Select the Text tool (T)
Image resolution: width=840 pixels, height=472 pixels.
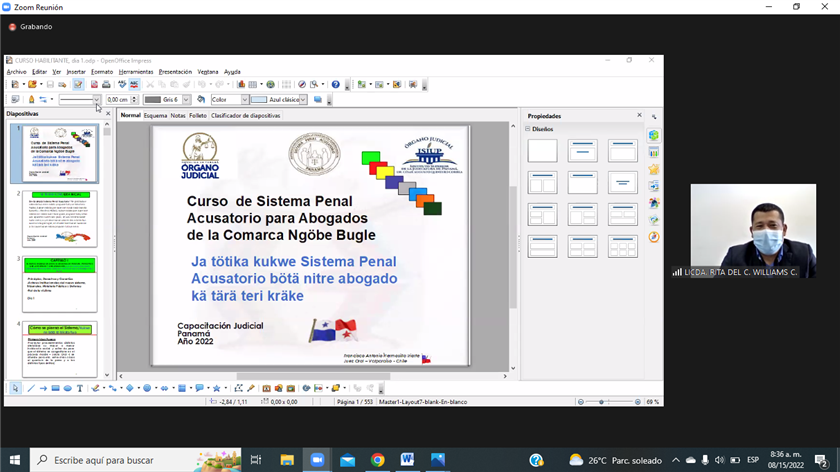click(x=80, y=388)
